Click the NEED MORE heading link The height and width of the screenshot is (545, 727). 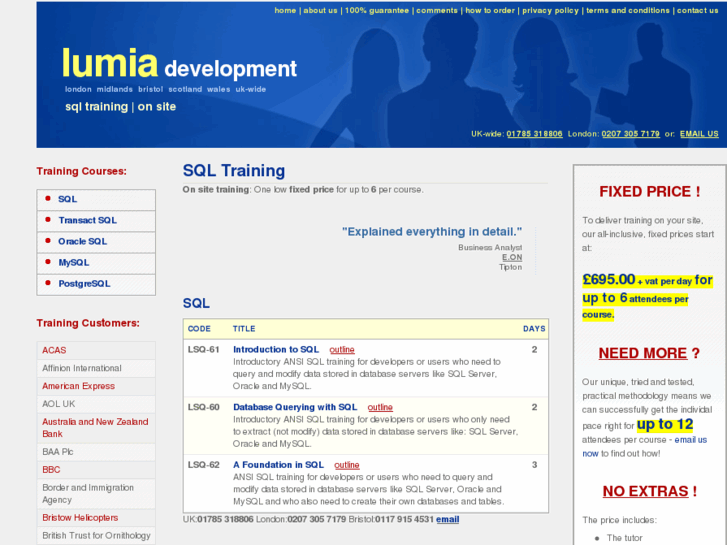coord(643,353)
